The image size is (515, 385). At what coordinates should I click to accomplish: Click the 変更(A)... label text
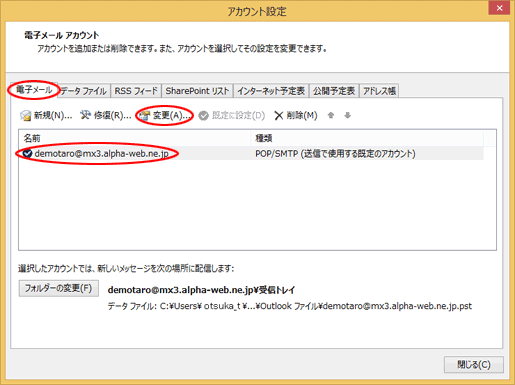[172, 116]
